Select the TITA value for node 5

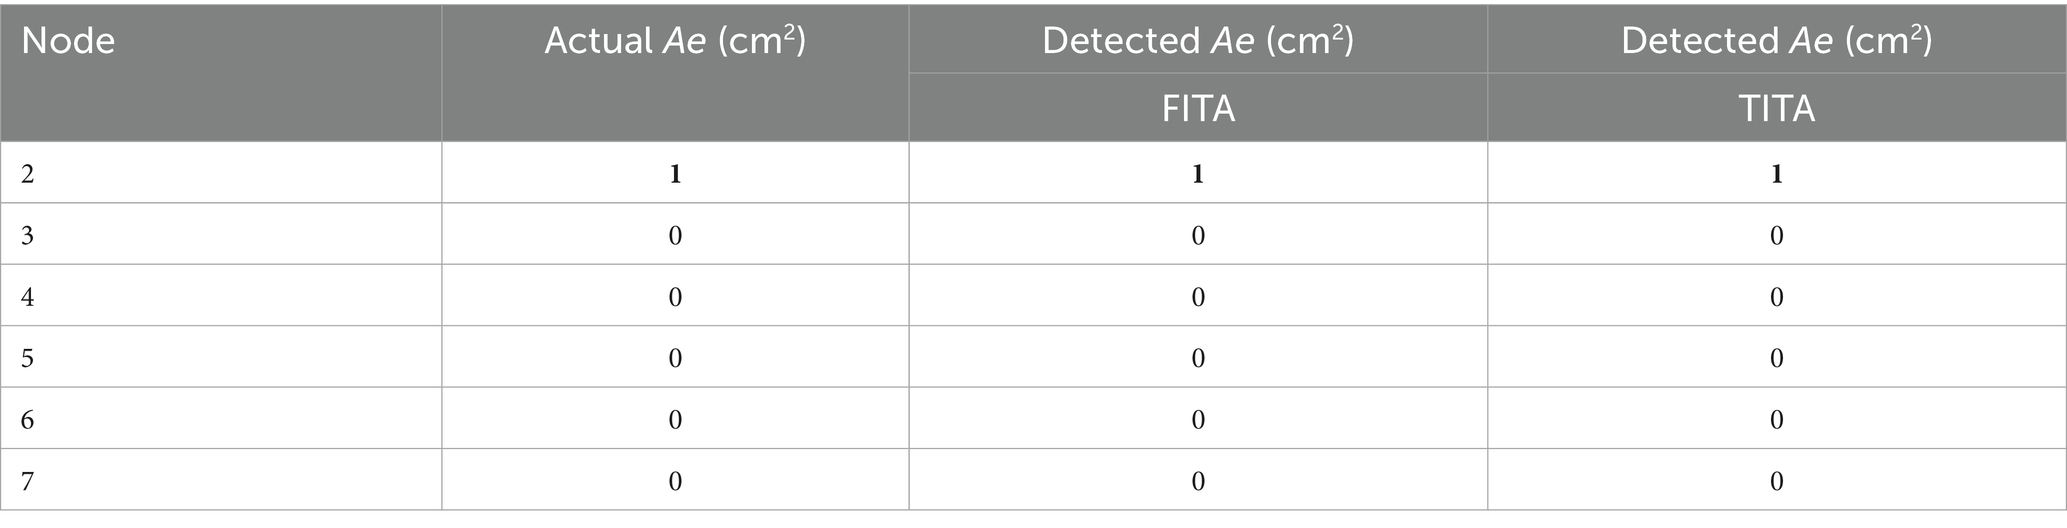click(x=1776, y=358)
